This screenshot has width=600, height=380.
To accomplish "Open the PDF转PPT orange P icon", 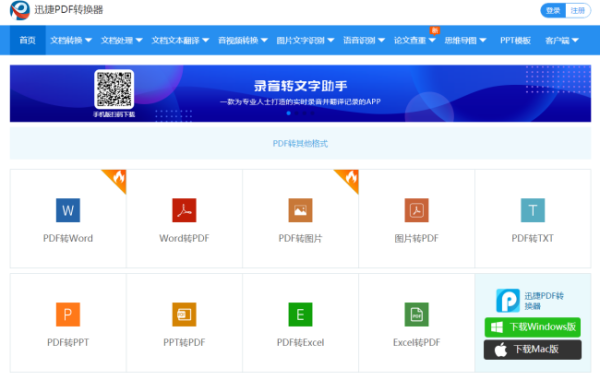I will (x=68, y=314).
